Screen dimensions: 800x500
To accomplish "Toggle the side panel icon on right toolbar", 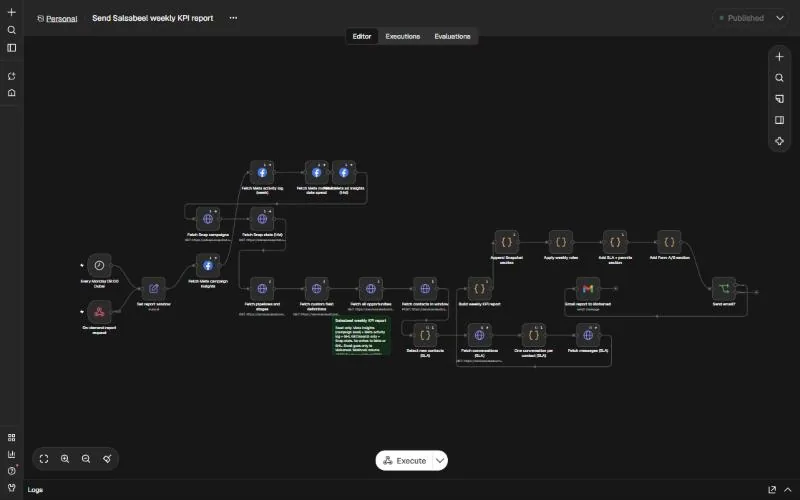I will pyautogui.click(x=779, y=120).
